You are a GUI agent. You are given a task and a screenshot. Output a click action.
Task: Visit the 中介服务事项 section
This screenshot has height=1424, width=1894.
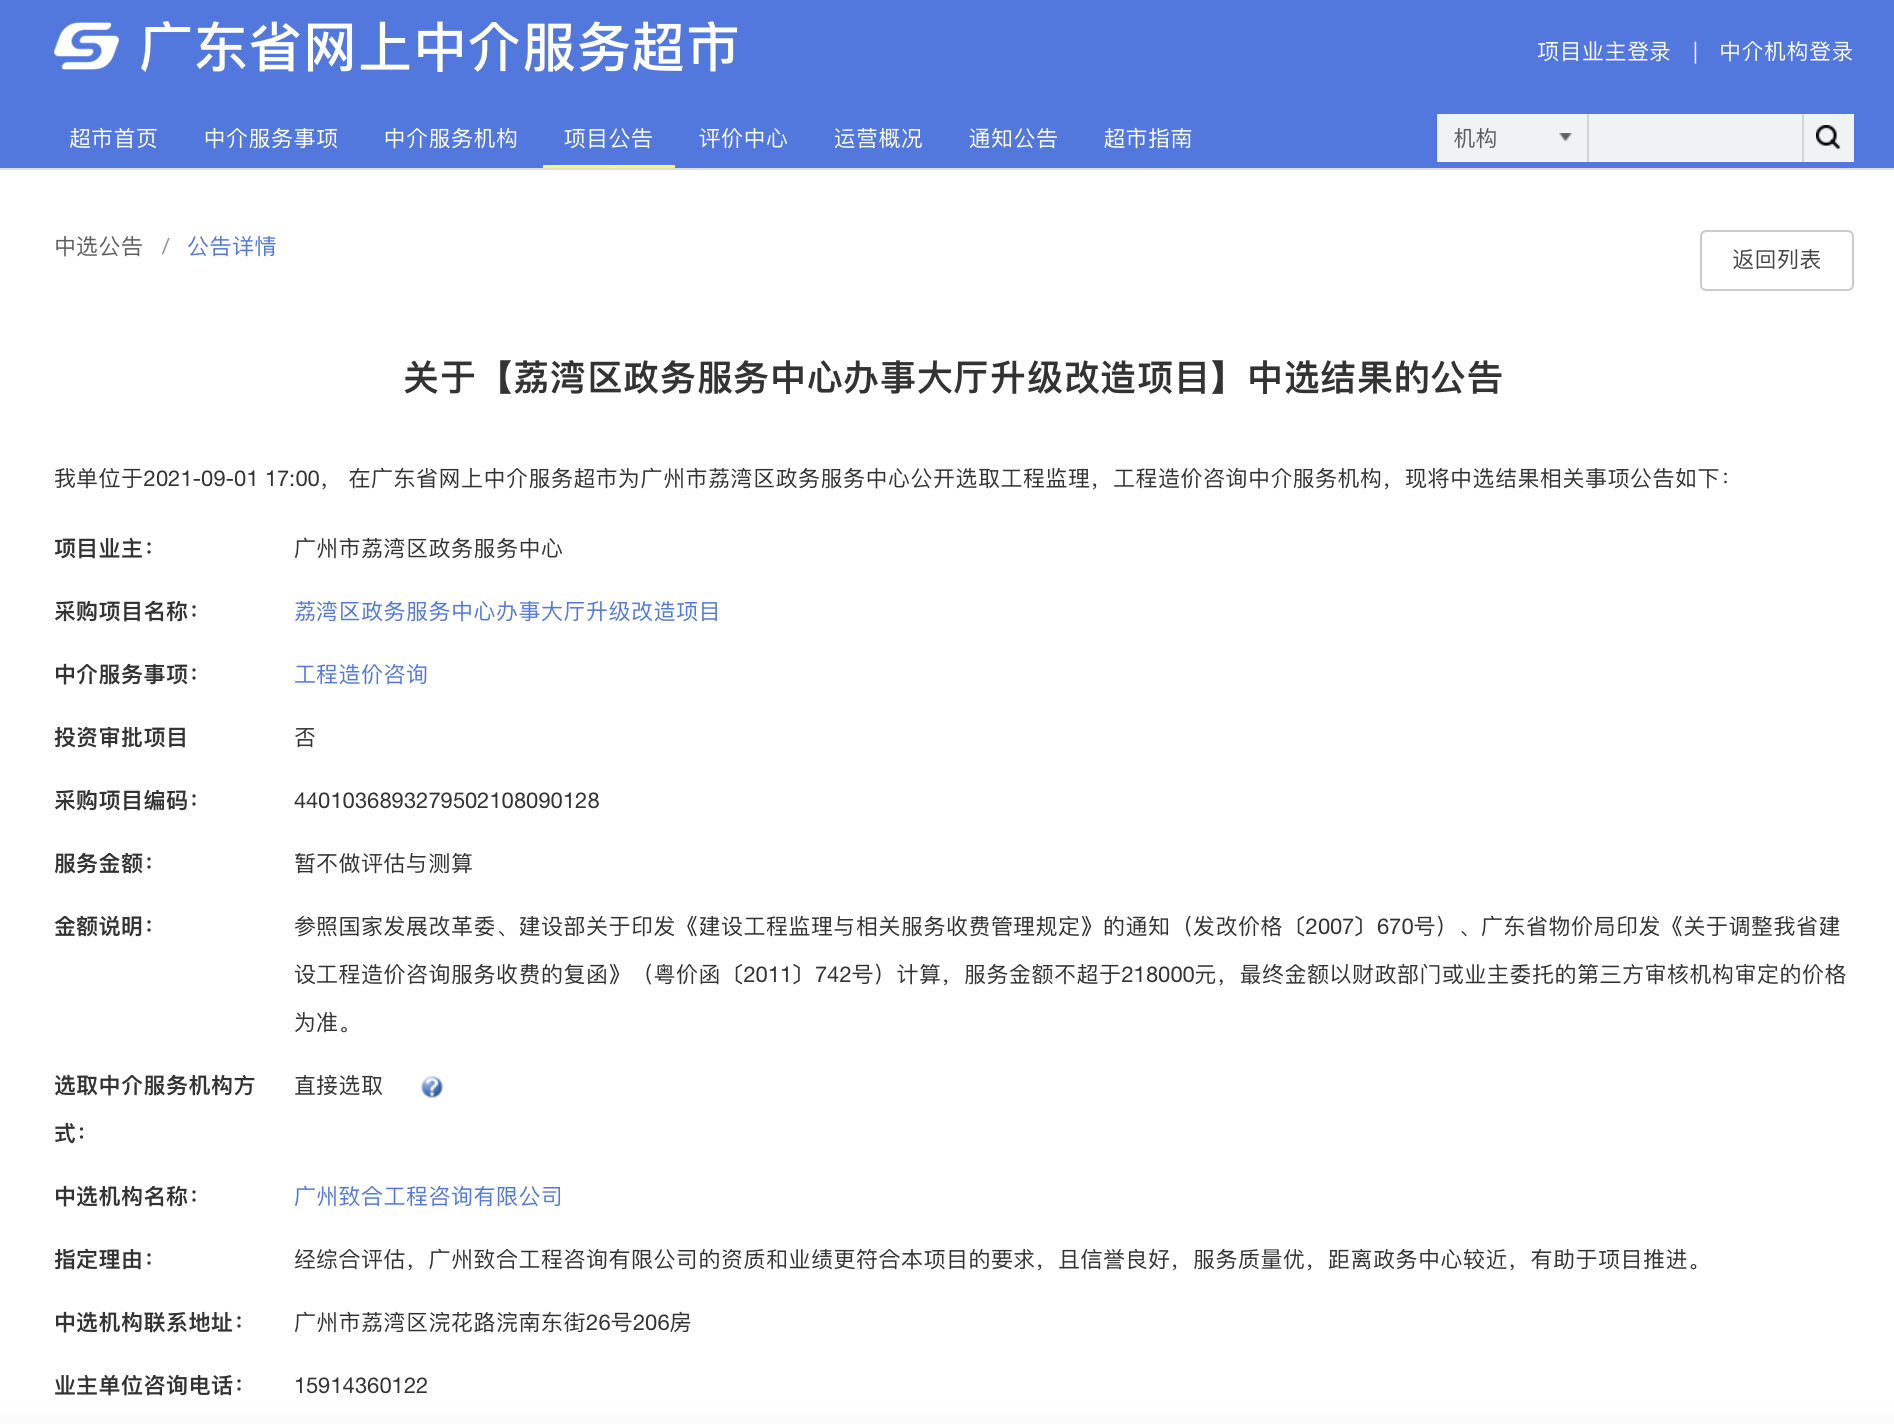click(271, 138)
